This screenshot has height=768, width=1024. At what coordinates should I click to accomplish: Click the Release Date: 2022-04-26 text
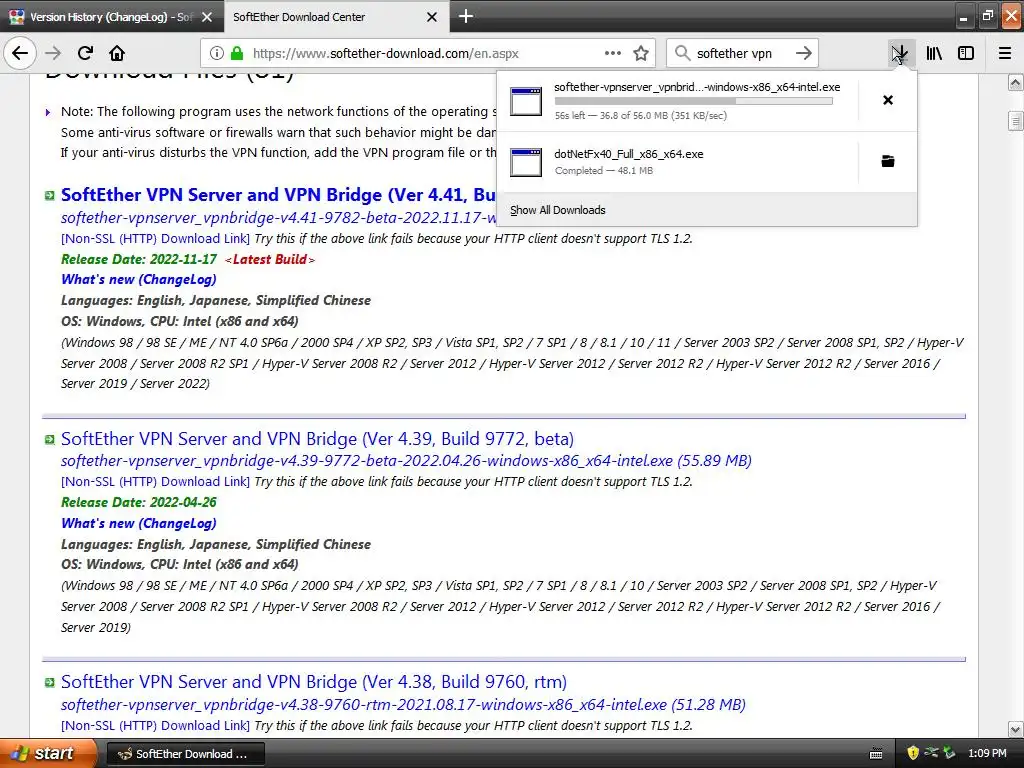click(138, 502)
